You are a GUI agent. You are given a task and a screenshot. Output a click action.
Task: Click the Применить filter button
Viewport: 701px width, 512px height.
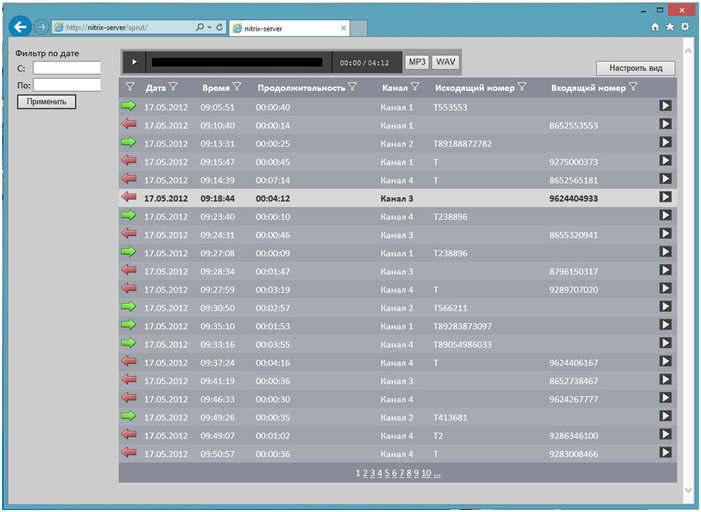tap(46, 102)
